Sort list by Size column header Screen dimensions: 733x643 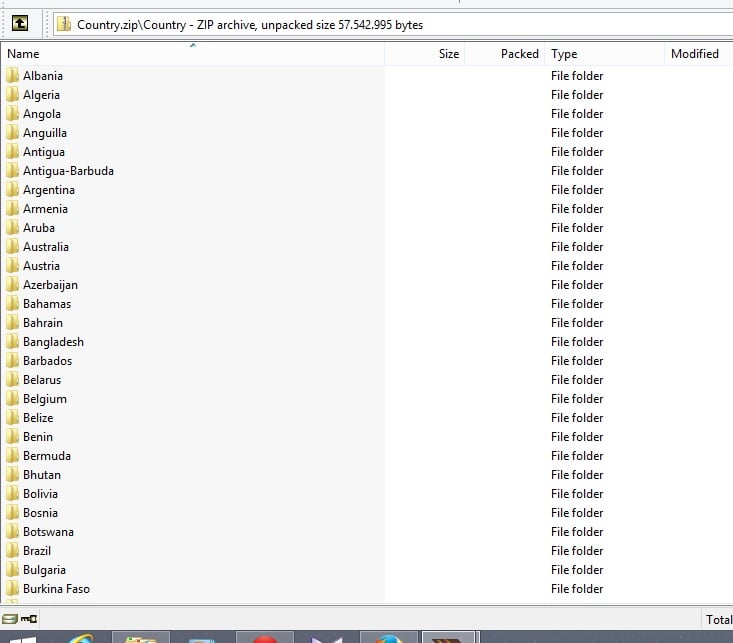click(424, 54)
